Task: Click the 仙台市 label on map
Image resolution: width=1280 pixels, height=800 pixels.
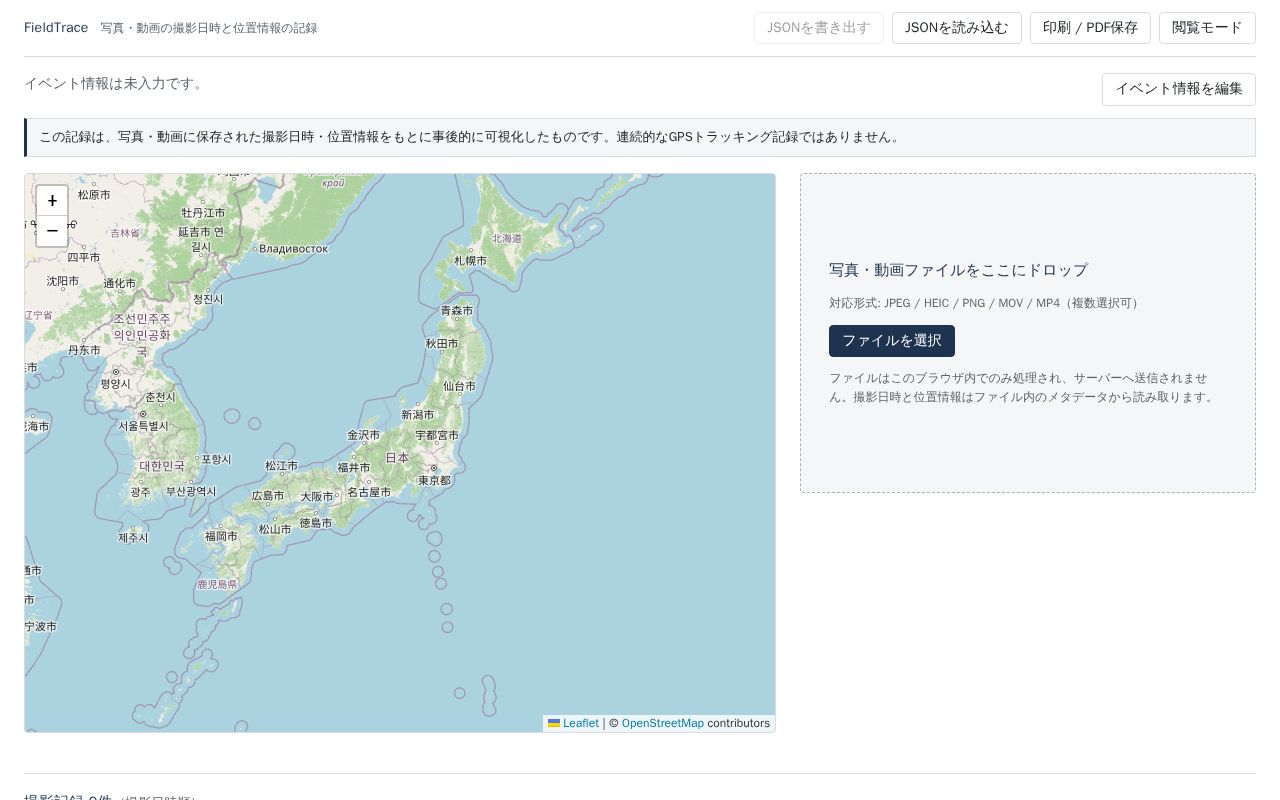Action: tap(459, 386)
